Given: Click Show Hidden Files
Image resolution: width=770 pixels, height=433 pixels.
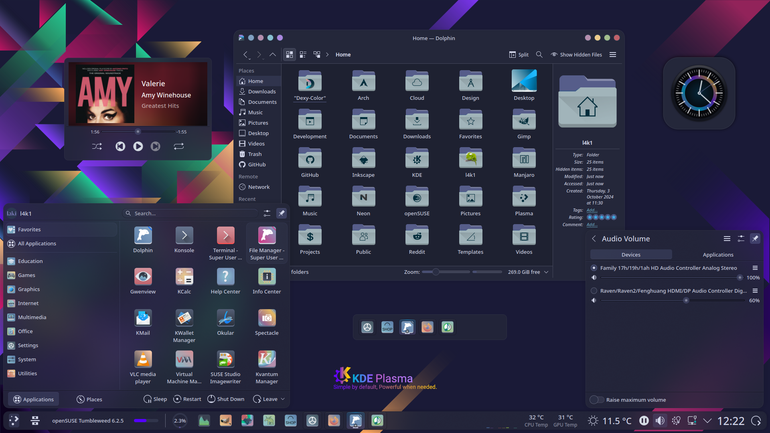Looking at the screenshot, I should coord(576,54).
